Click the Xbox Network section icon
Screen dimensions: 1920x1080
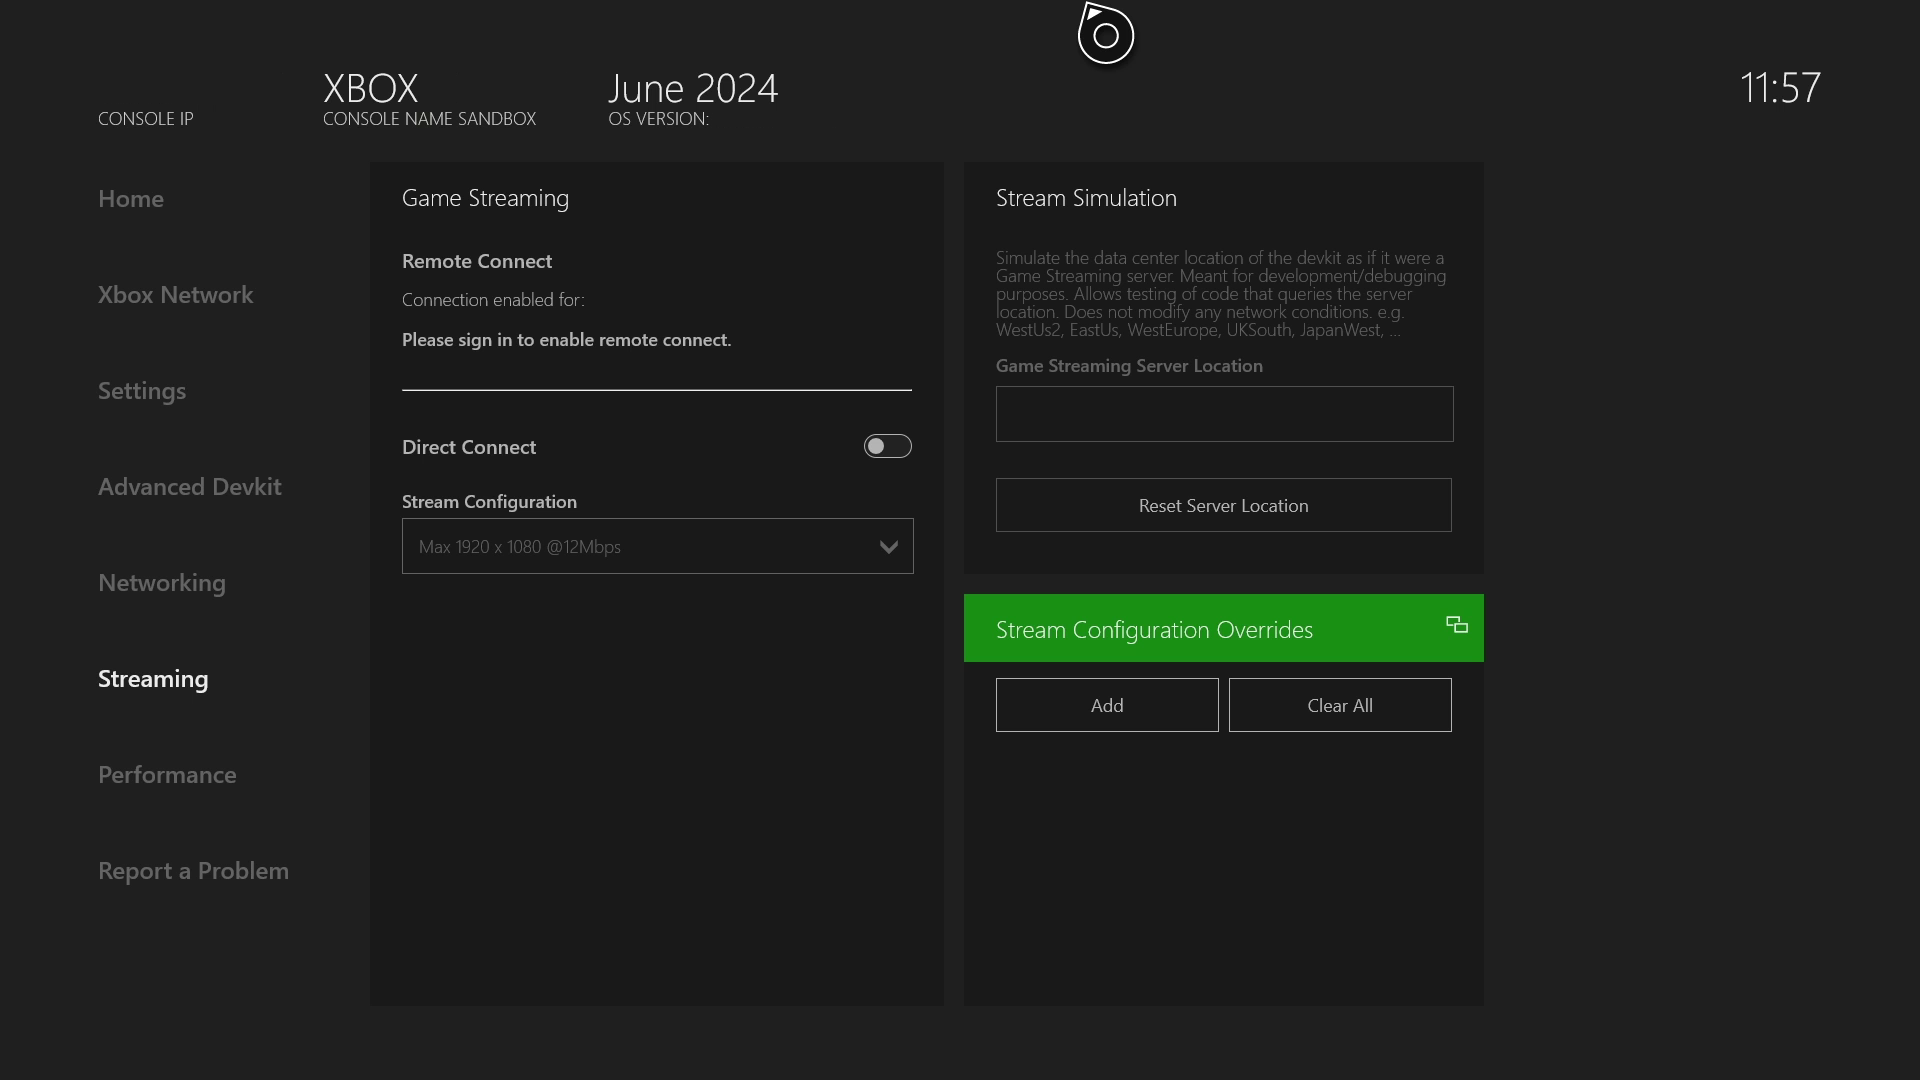coord(175,293)
